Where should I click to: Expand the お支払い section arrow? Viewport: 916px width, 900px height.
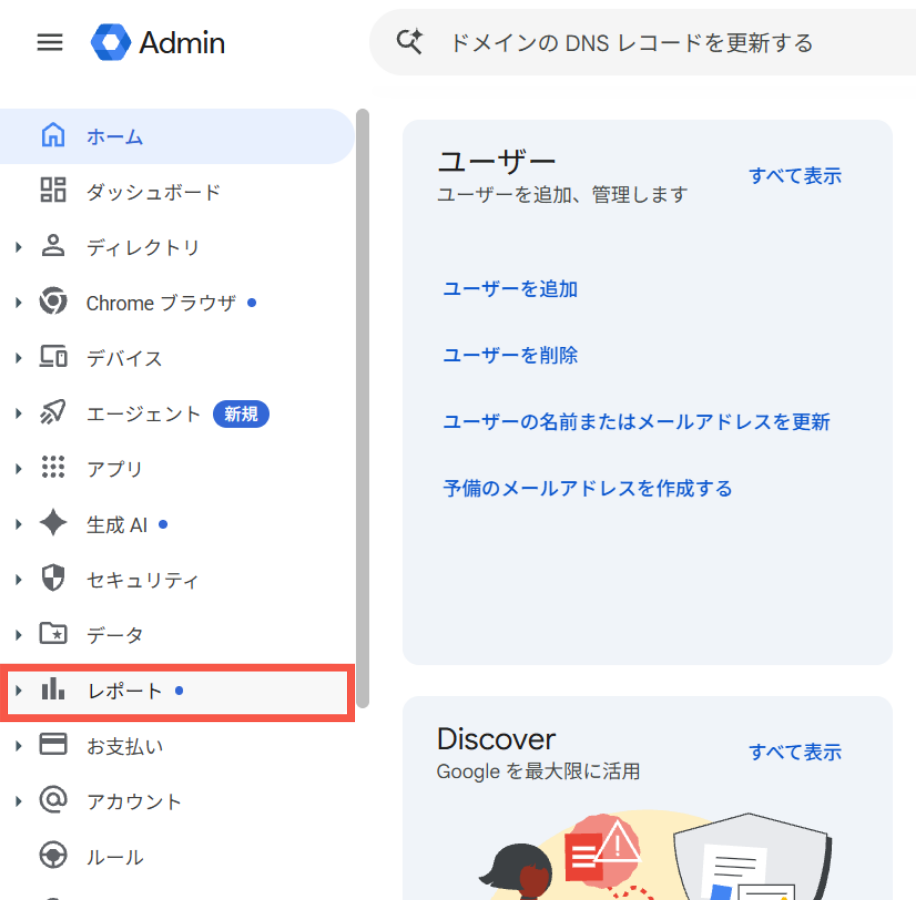point(19,746)
